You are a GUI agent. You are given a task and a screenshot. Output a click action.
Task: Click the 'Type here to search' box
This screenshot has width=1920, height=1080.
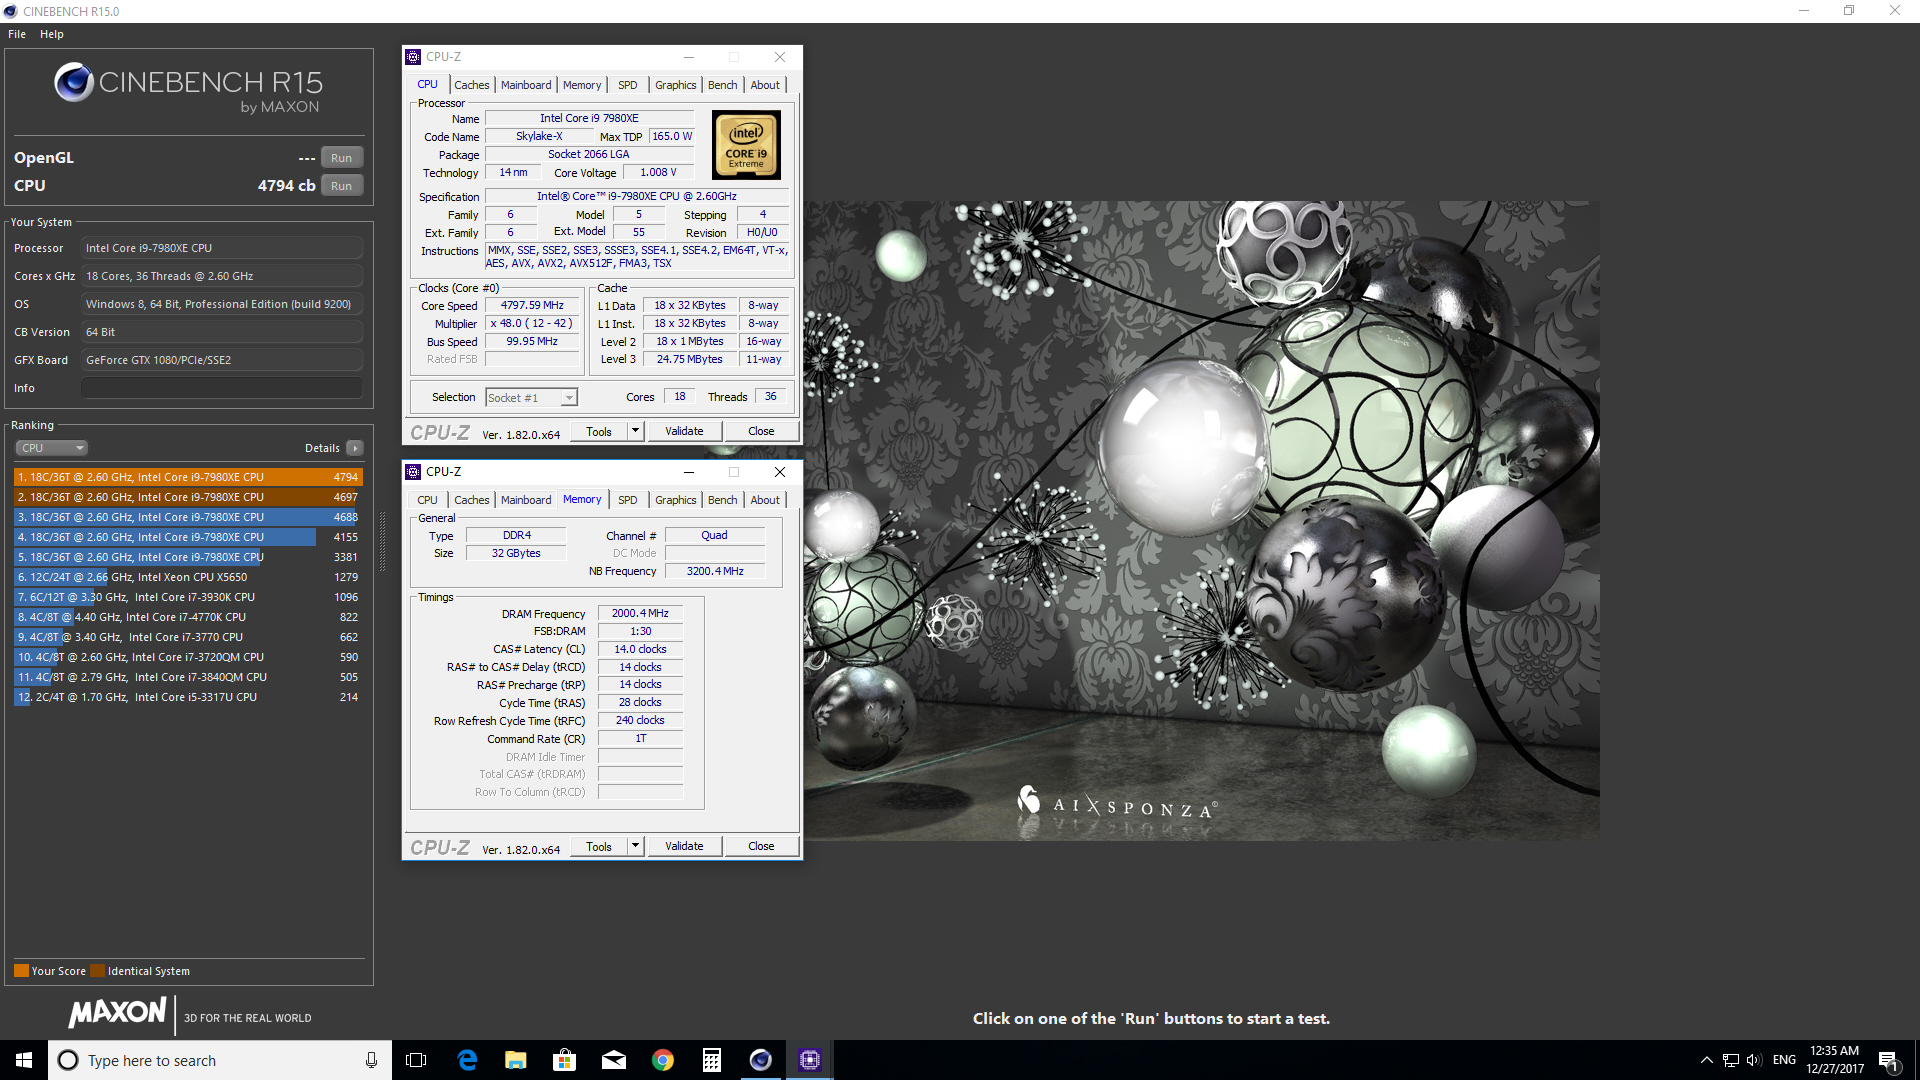[220, 1060]
